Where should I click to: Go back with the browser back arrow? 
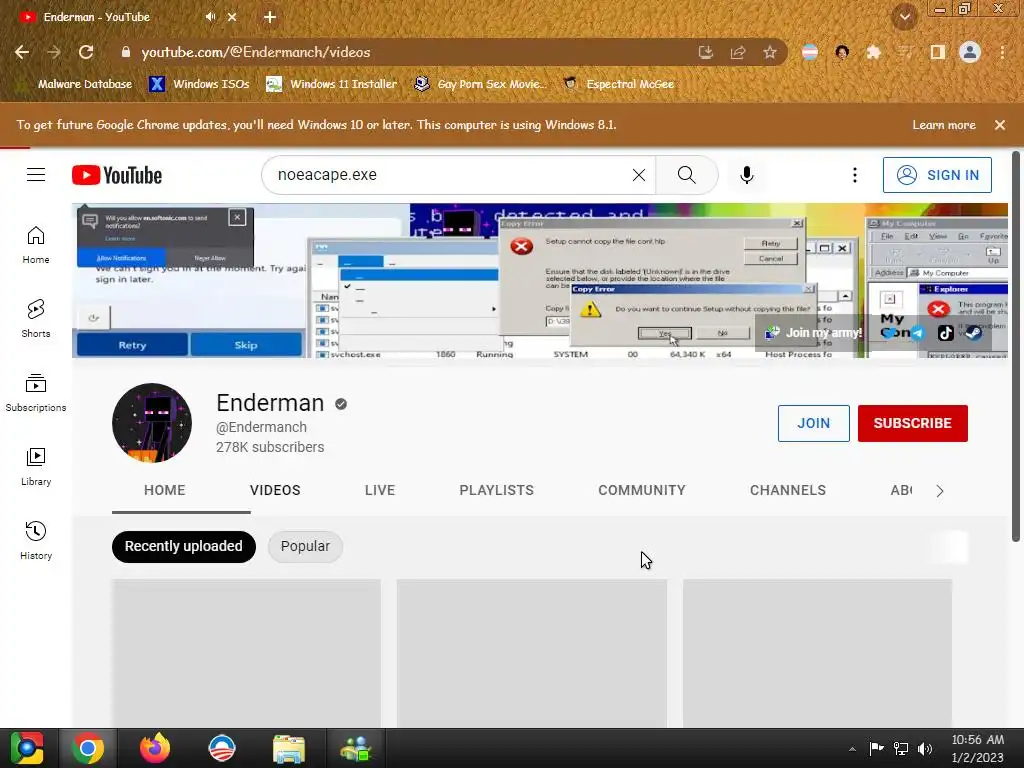[22, 52]
